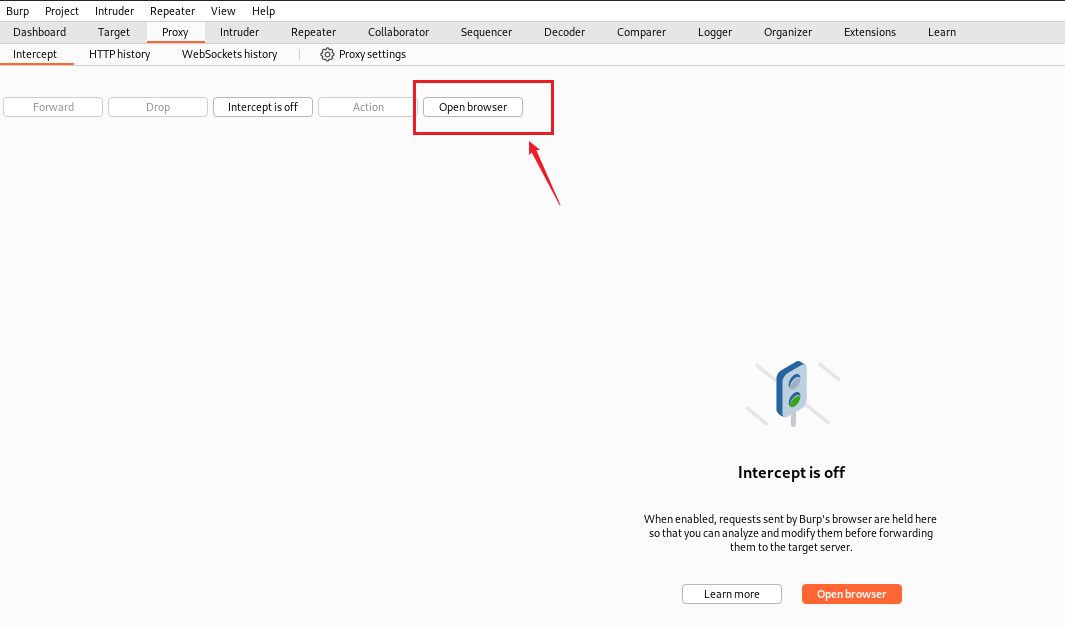
Task: Switch to the Dashboard tab
Action: pos(39,32)
